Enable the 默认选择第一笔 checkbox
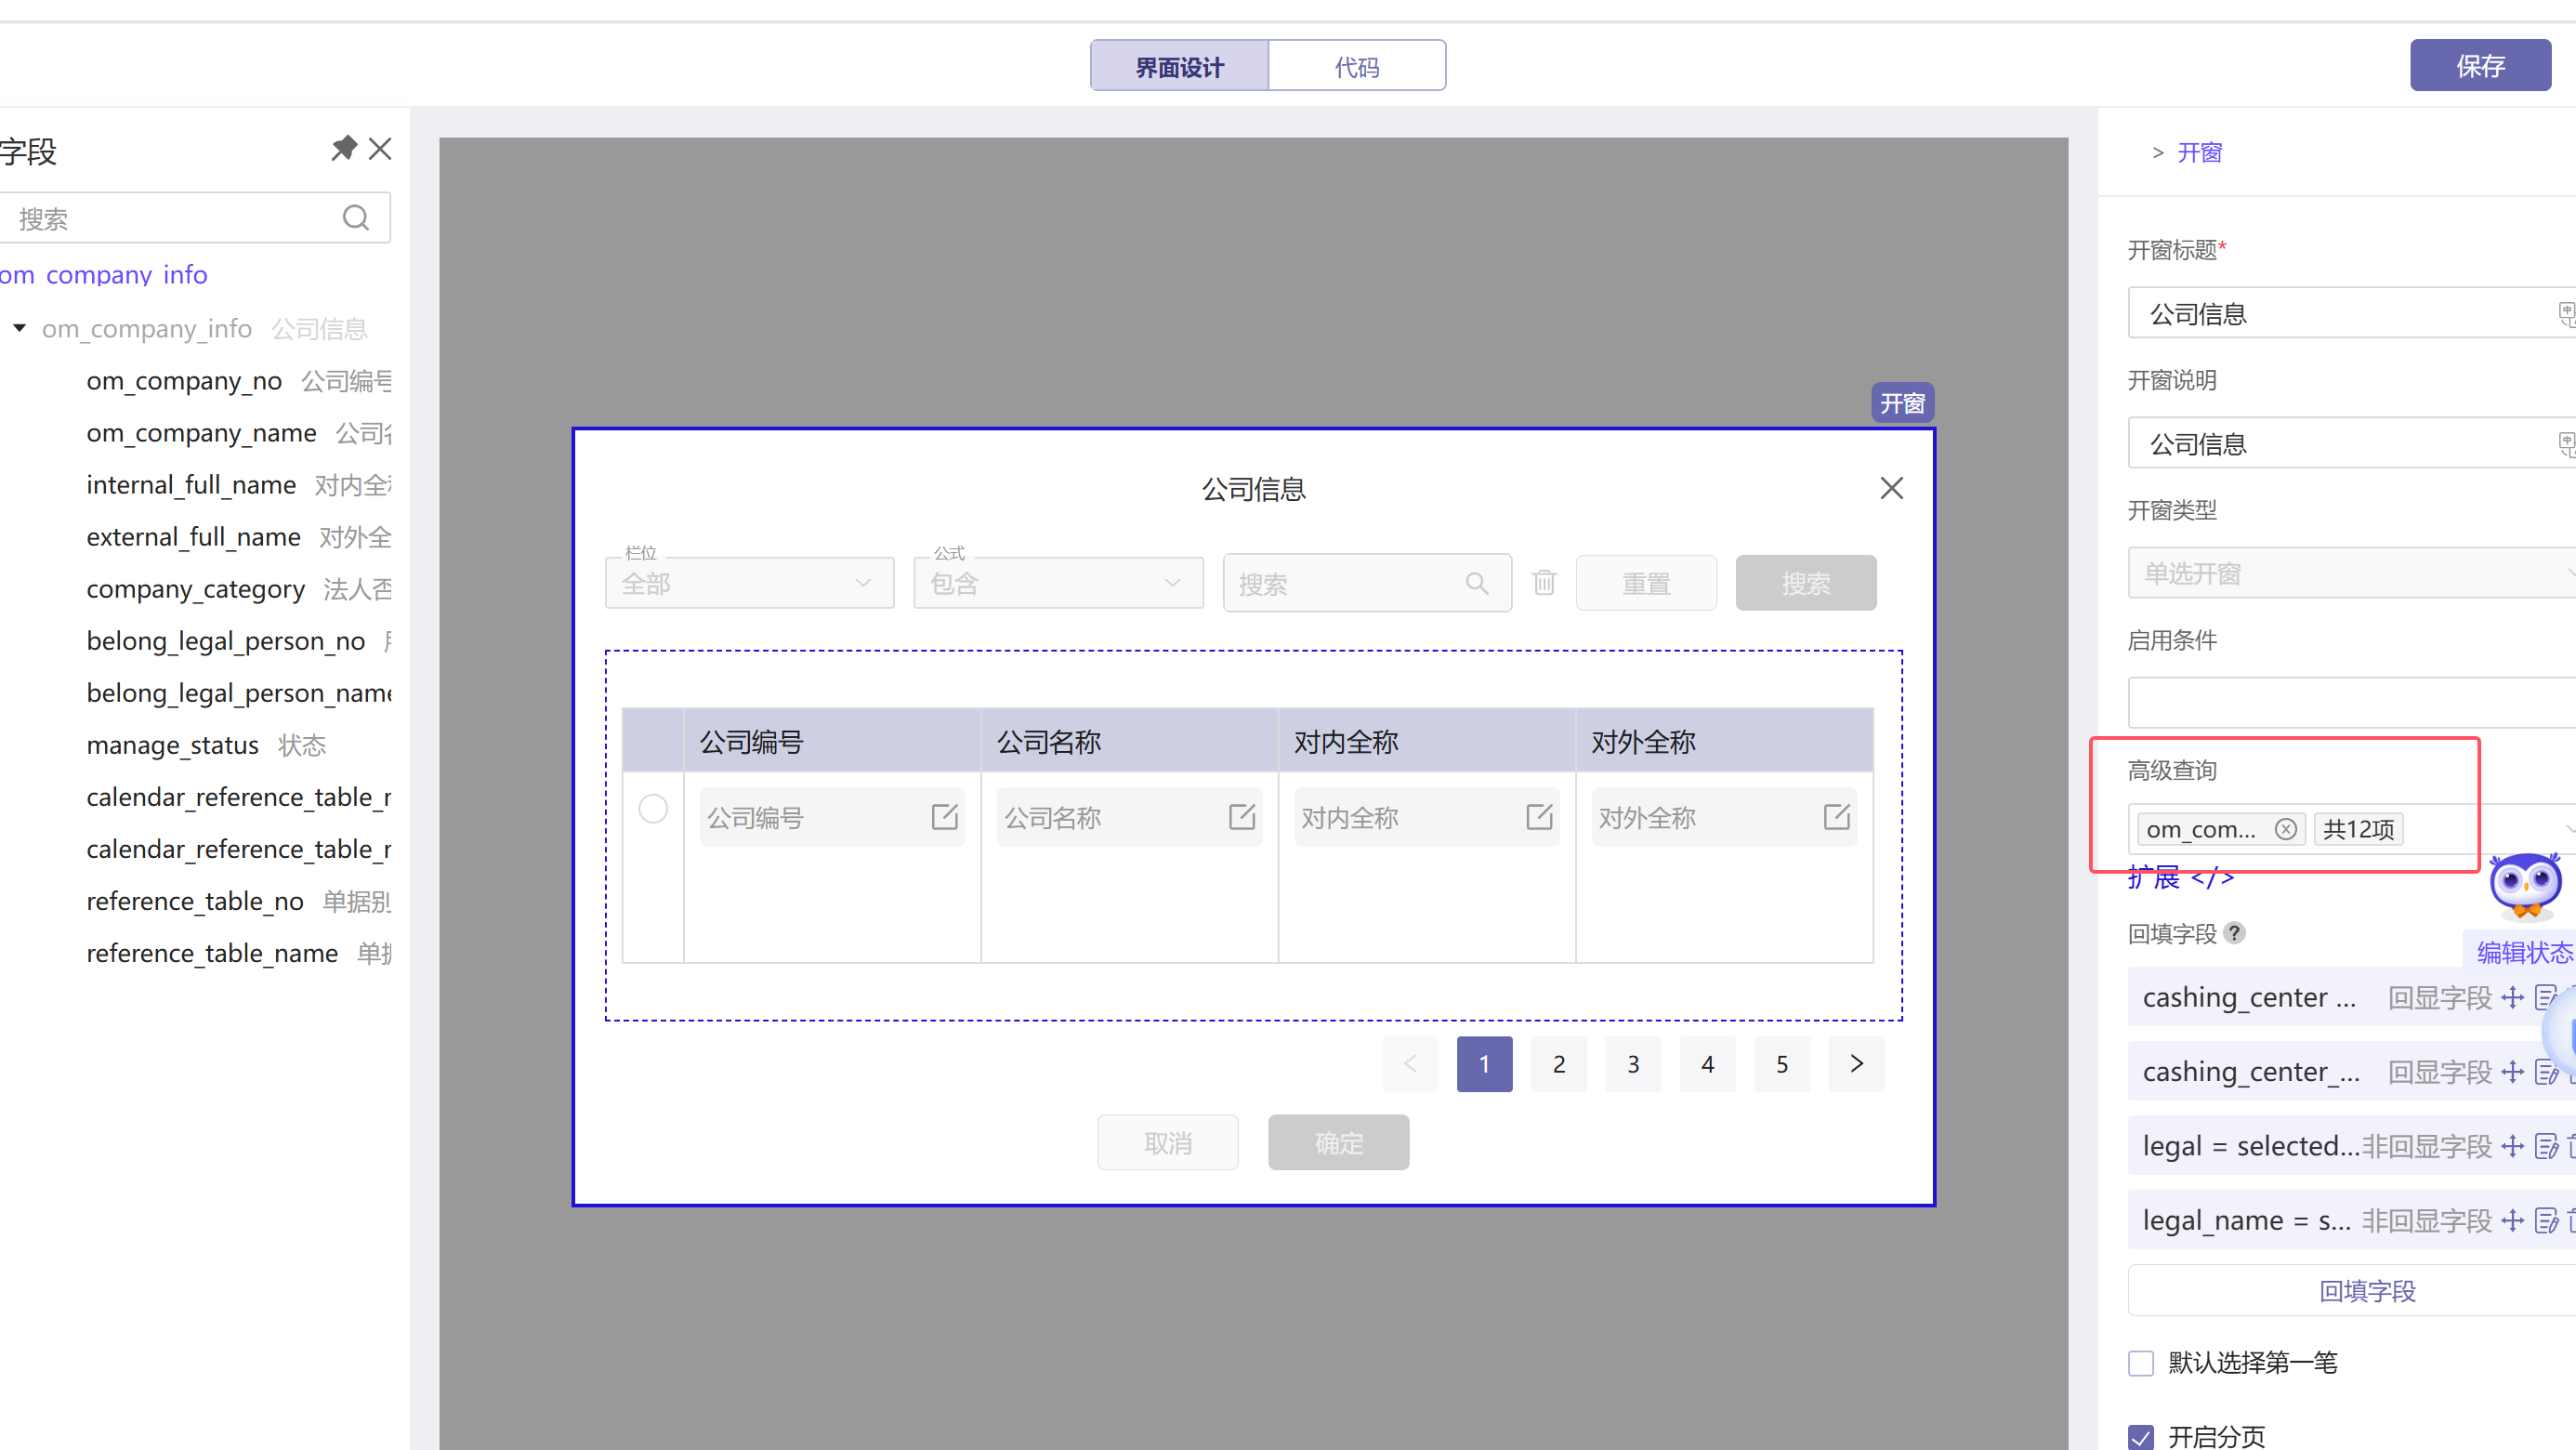This screenshot has width=2576, height=1450. tap(2141, 1363)
